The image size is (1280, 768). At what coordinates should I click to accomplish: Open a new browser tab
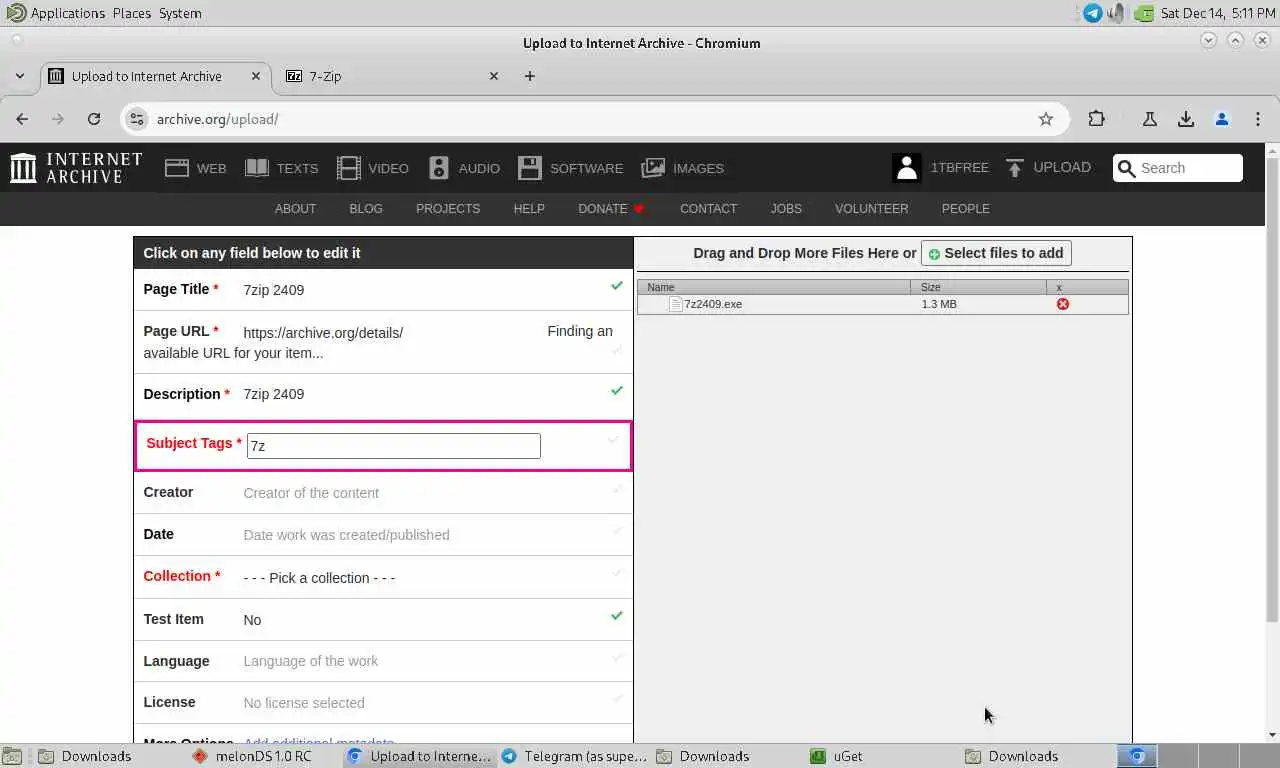530,76
